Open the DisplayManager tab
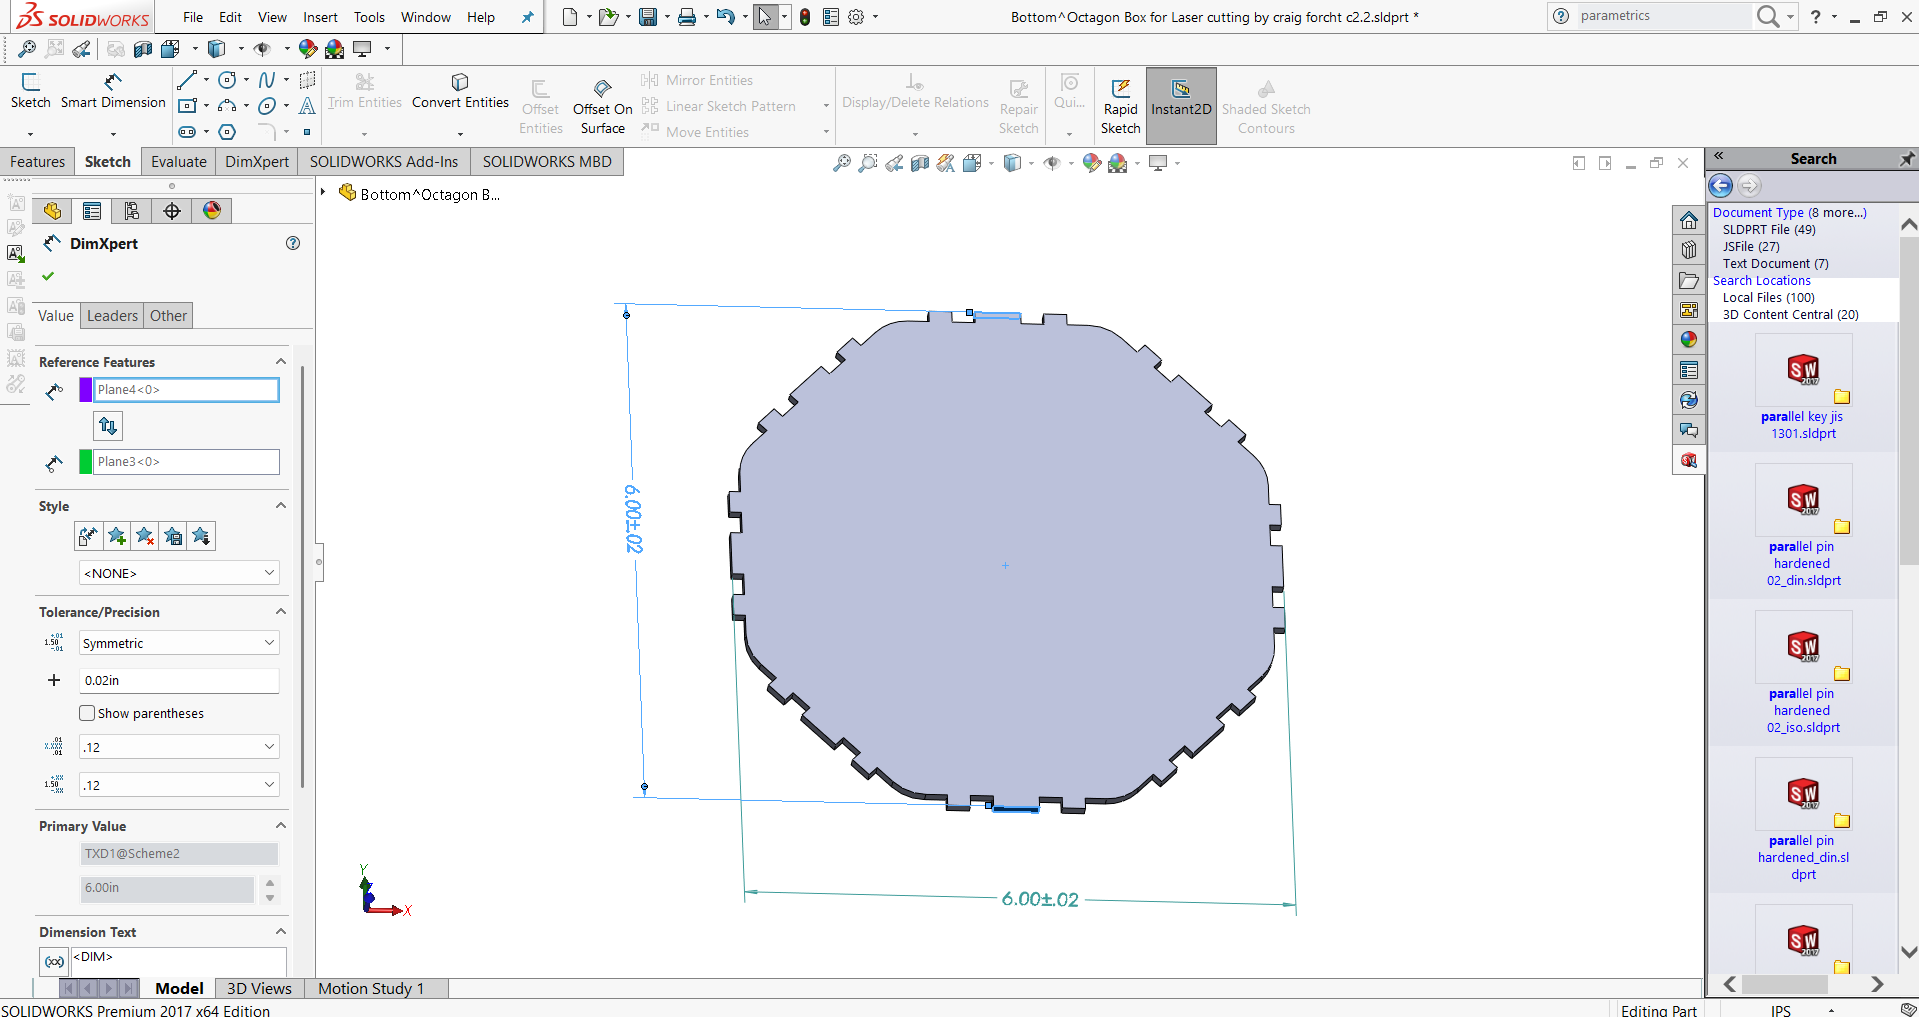The image size is (1919, 1017). click(212, 211)
